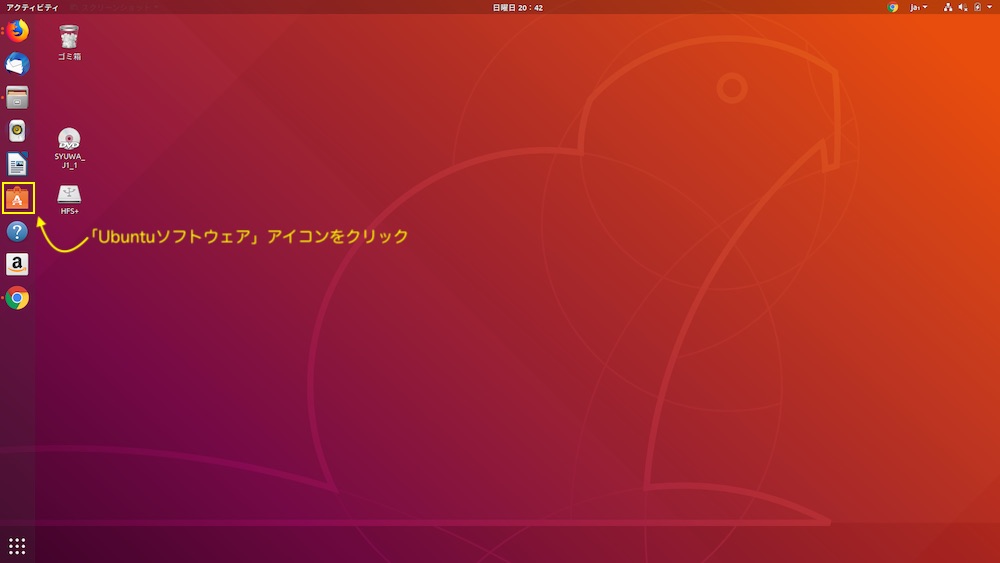
Task: Show all applications grid
Action: pyautogui.click(x=17, y=546)
